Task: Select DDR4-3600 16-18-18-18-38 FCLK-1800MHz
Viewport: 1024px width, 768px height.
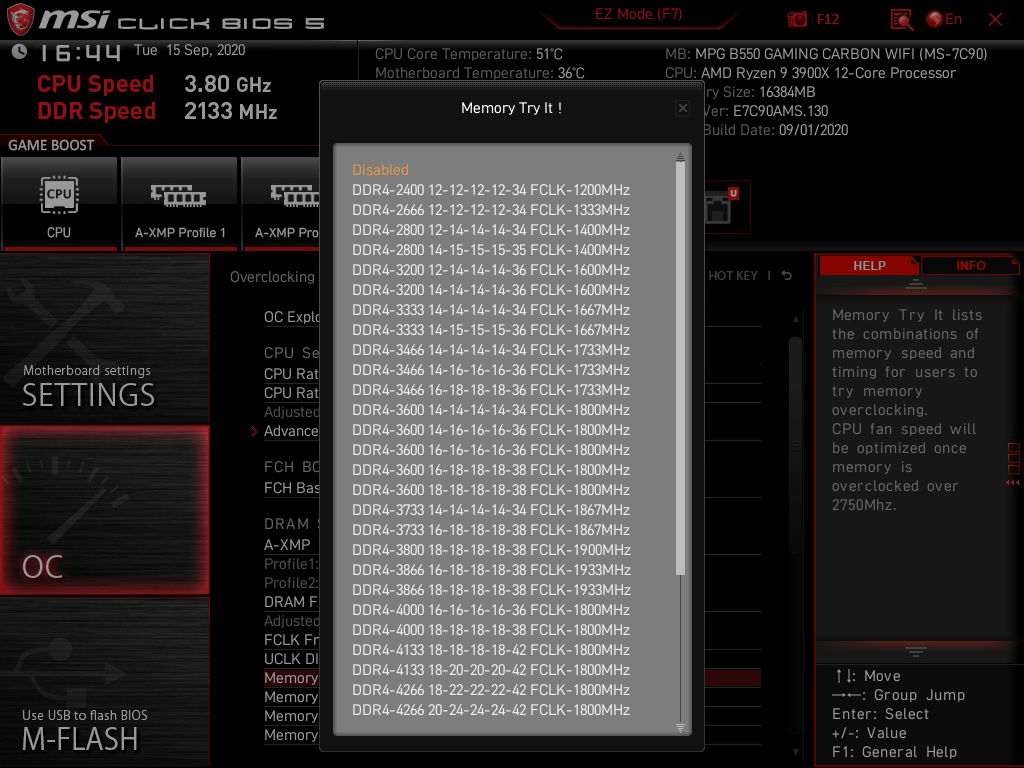Action: (x=490, y=470)
